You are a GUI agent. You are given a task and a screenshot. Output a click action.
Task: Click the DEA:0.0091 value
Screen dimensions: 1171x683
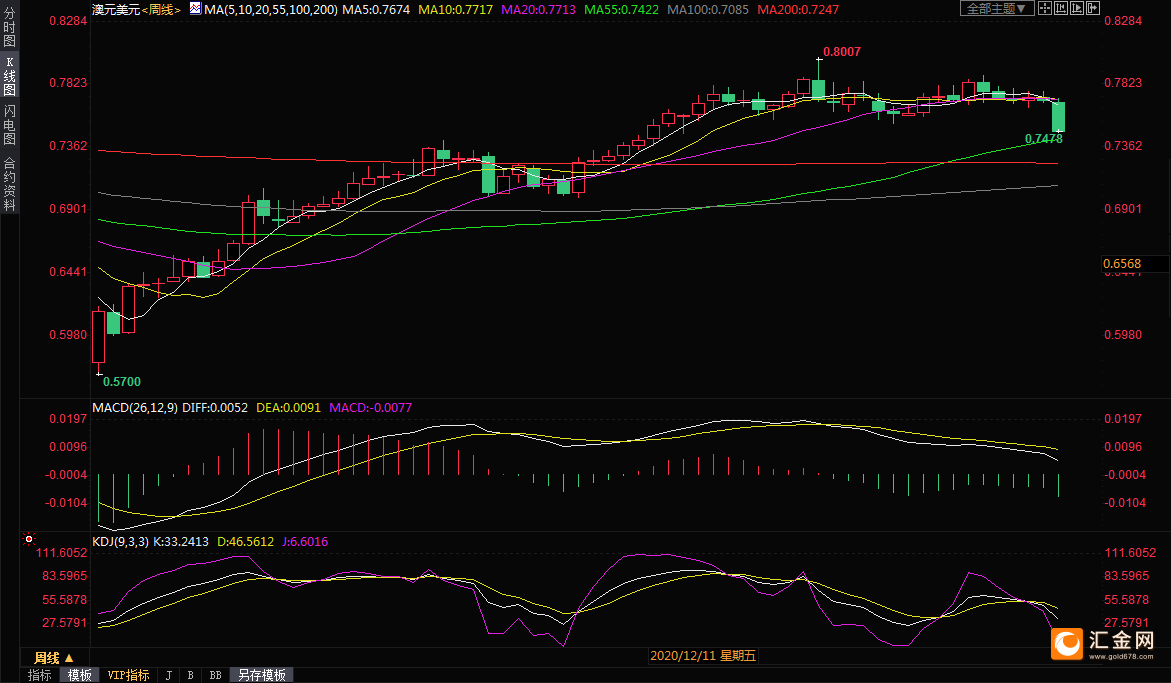click(288, 408)
